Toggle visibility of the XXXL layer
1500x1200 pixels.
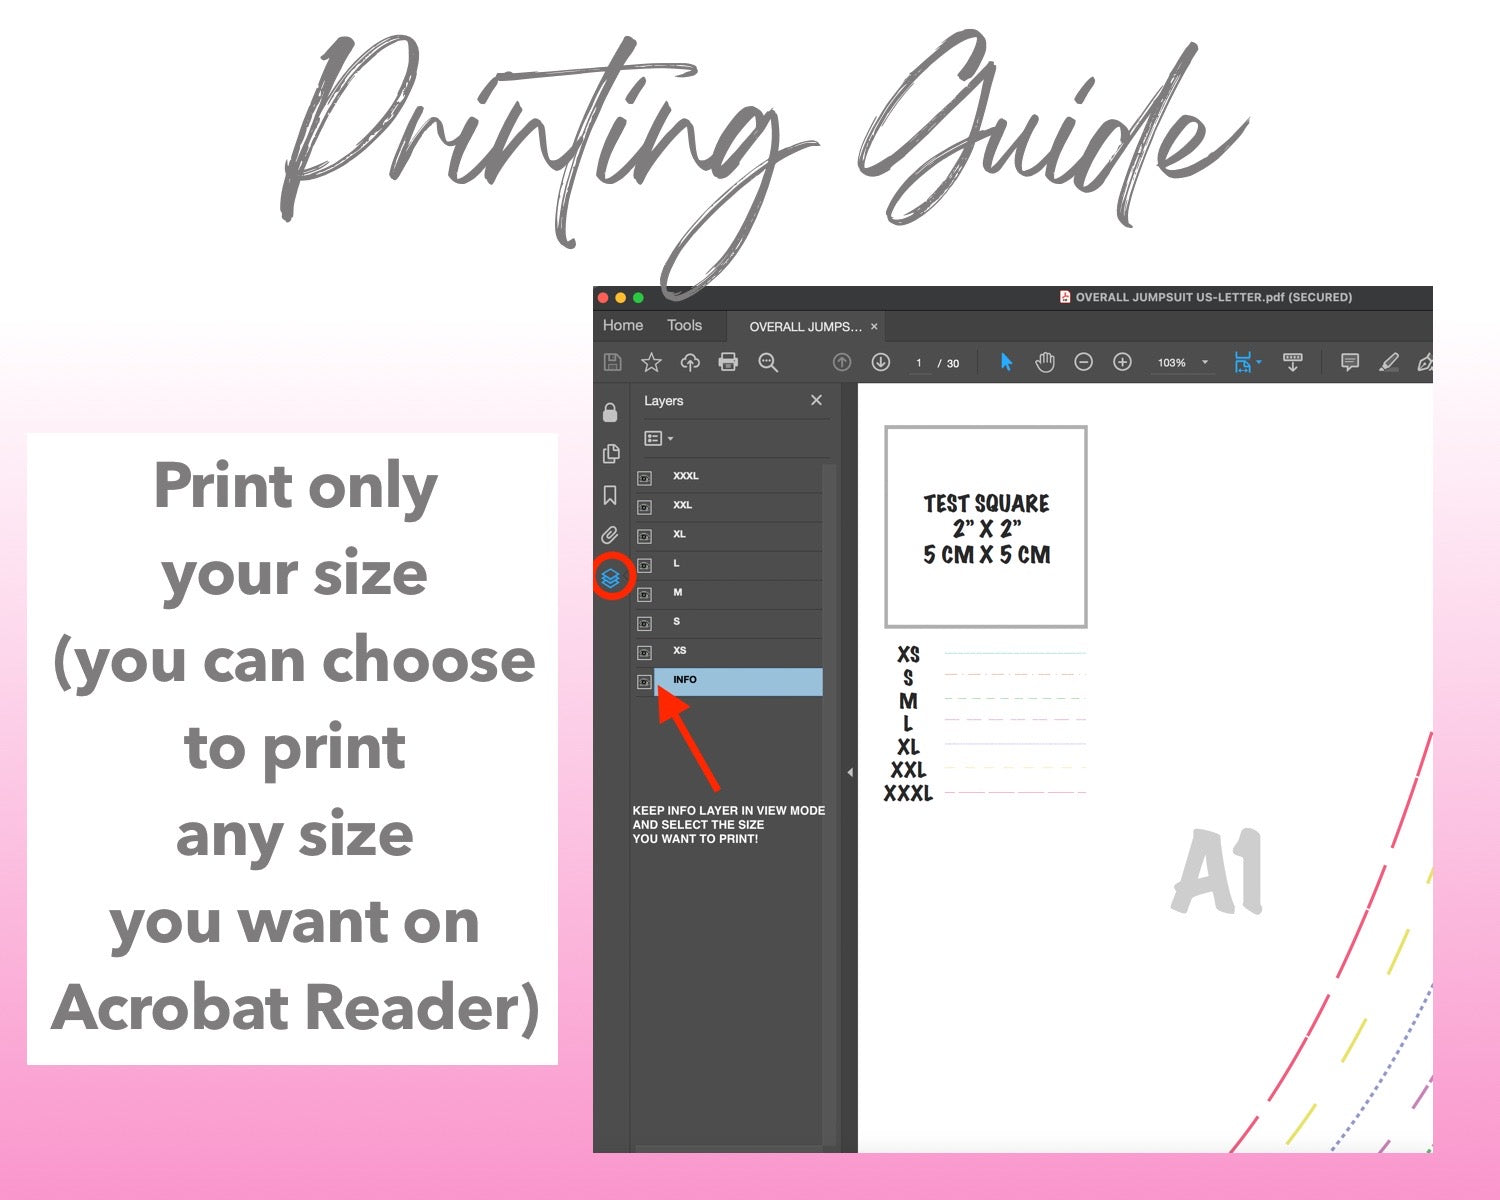(x=645, y=478)
